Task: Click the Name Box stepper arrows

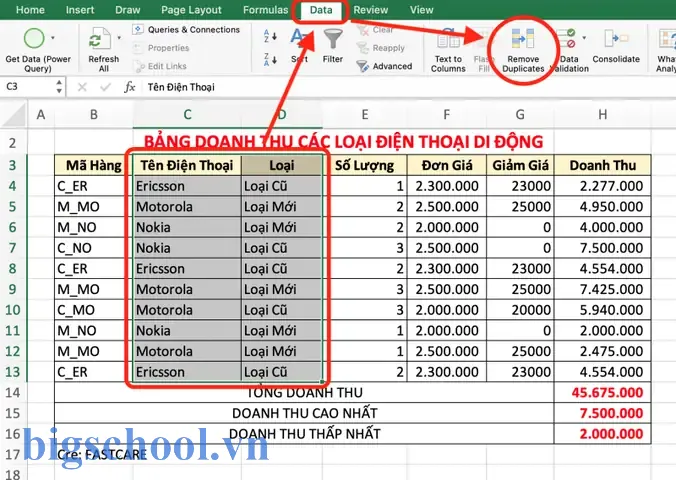Action: coord(59,87)
